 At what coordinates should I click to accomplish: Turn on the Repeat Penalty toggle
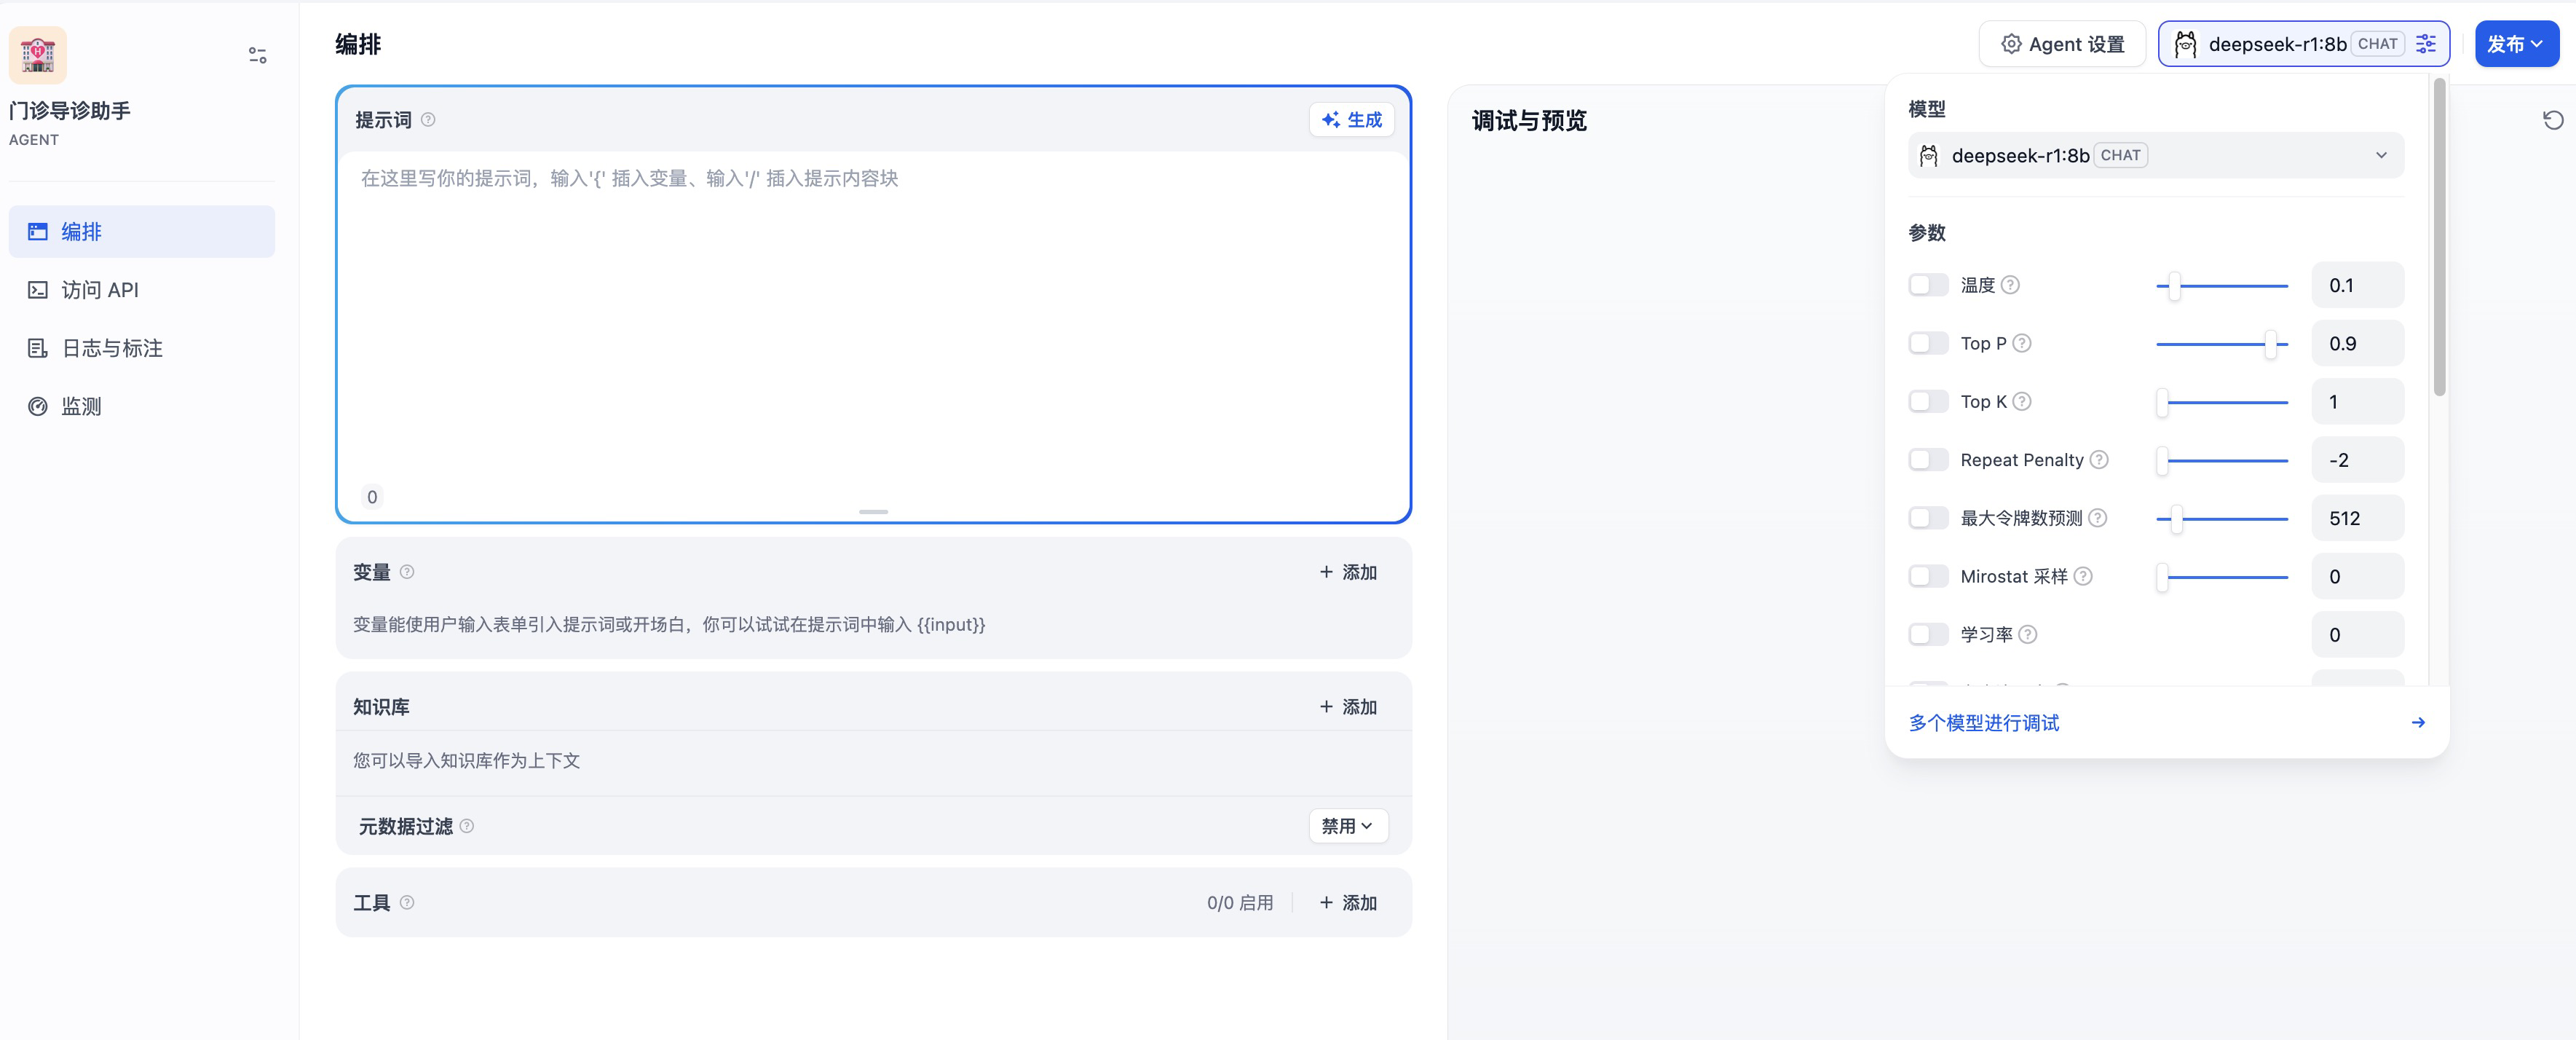[1927, 460]
